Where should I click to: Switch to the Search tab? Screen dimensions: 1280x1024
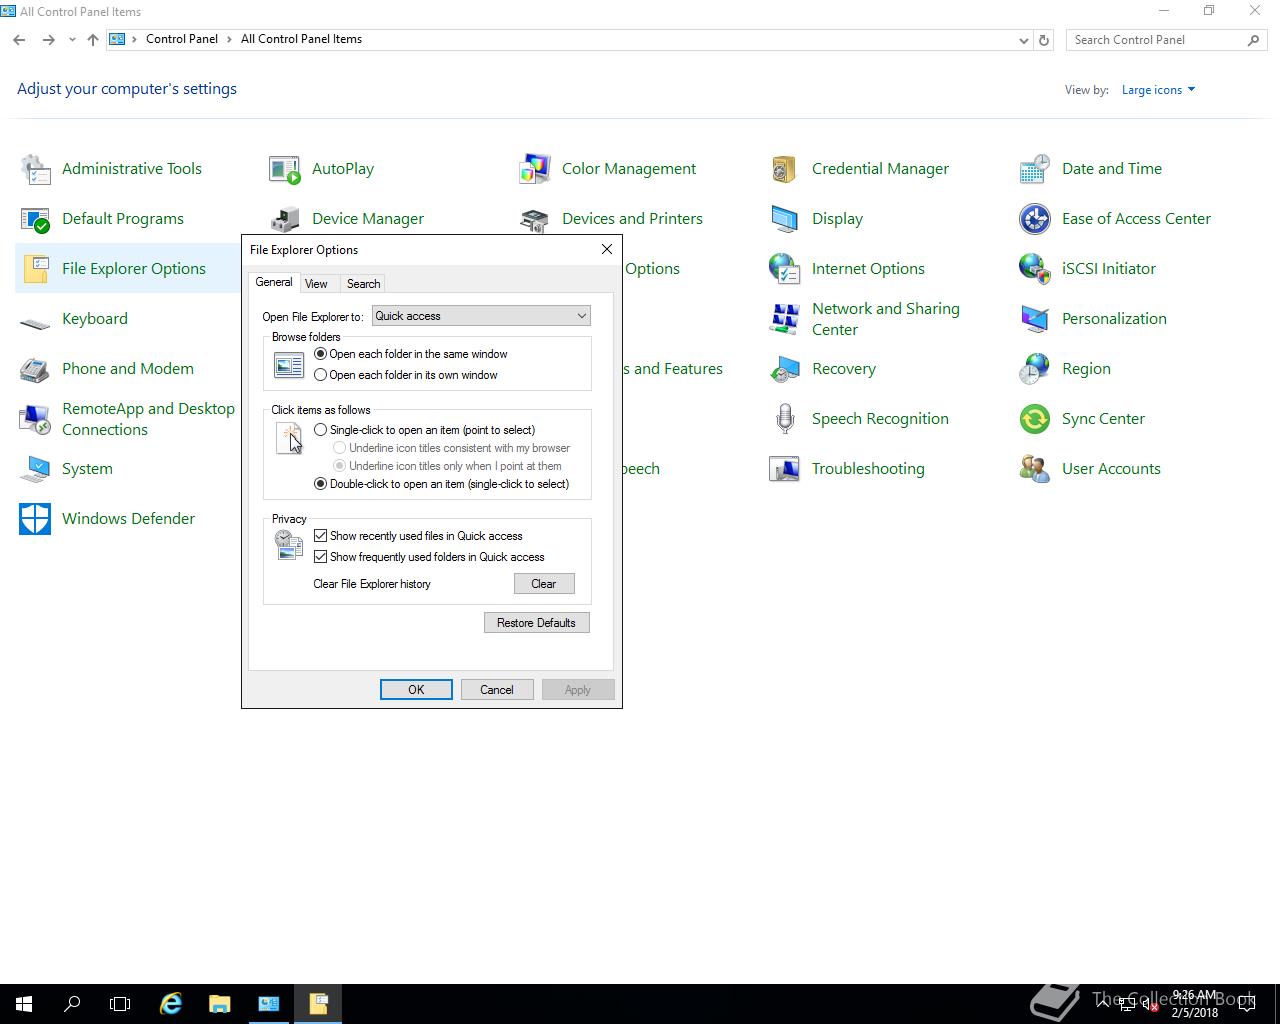(x=363, y=284)
